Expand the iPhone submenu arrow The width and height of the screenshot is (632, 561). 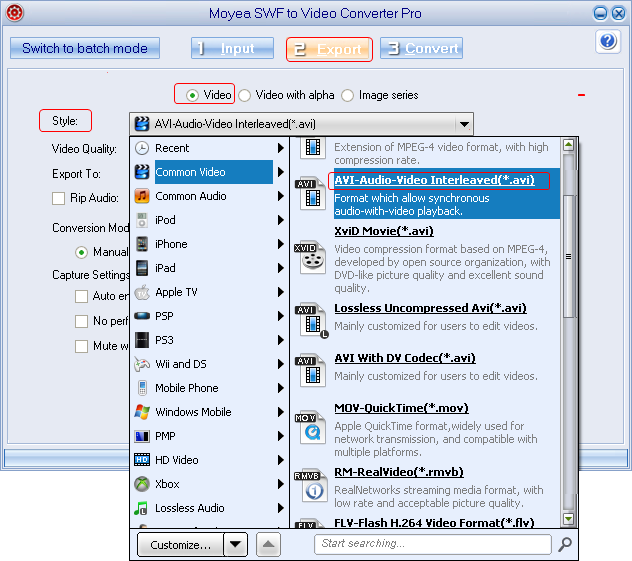[281, 244]
